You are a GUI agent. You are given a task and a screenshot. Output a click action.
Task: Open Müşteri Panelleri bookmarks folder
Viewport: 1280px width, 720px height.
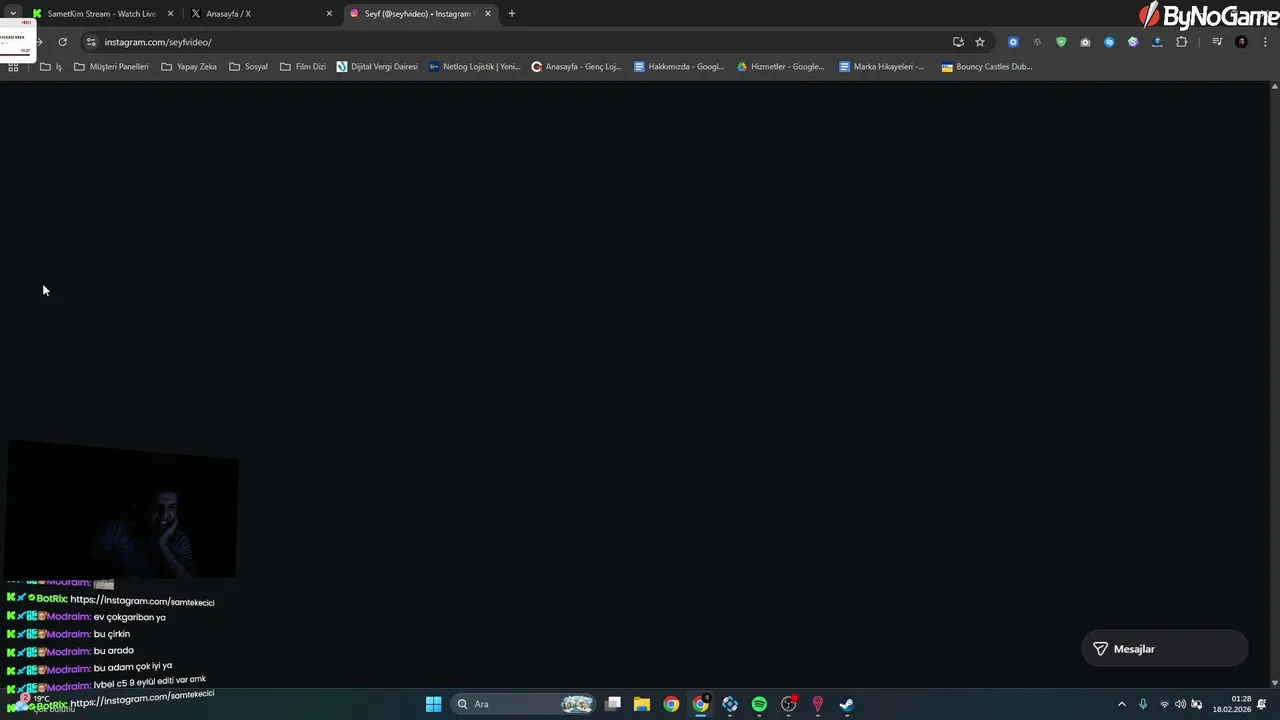click(111, 67)
